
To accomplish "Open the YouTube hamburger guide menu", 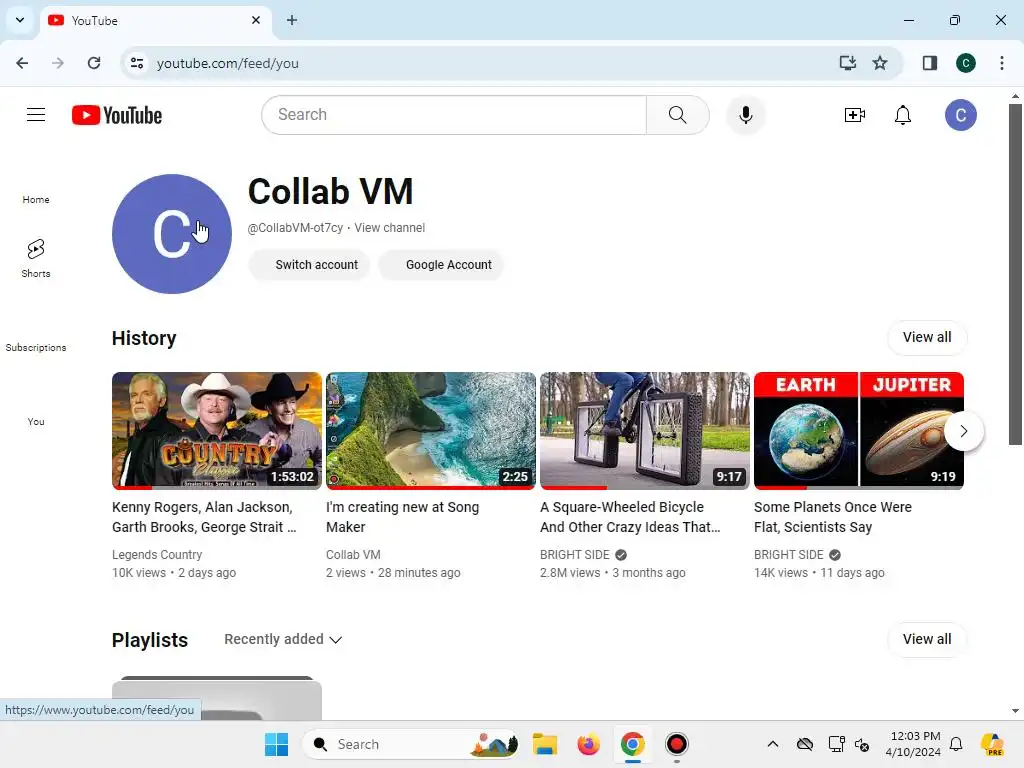I will tap(36, 115).
